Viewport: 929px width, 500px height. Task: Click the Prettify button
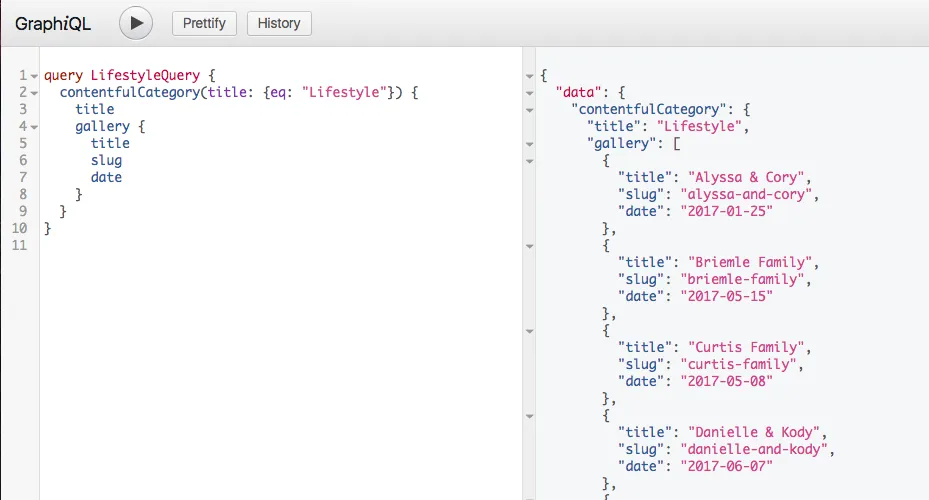[204, 23]
